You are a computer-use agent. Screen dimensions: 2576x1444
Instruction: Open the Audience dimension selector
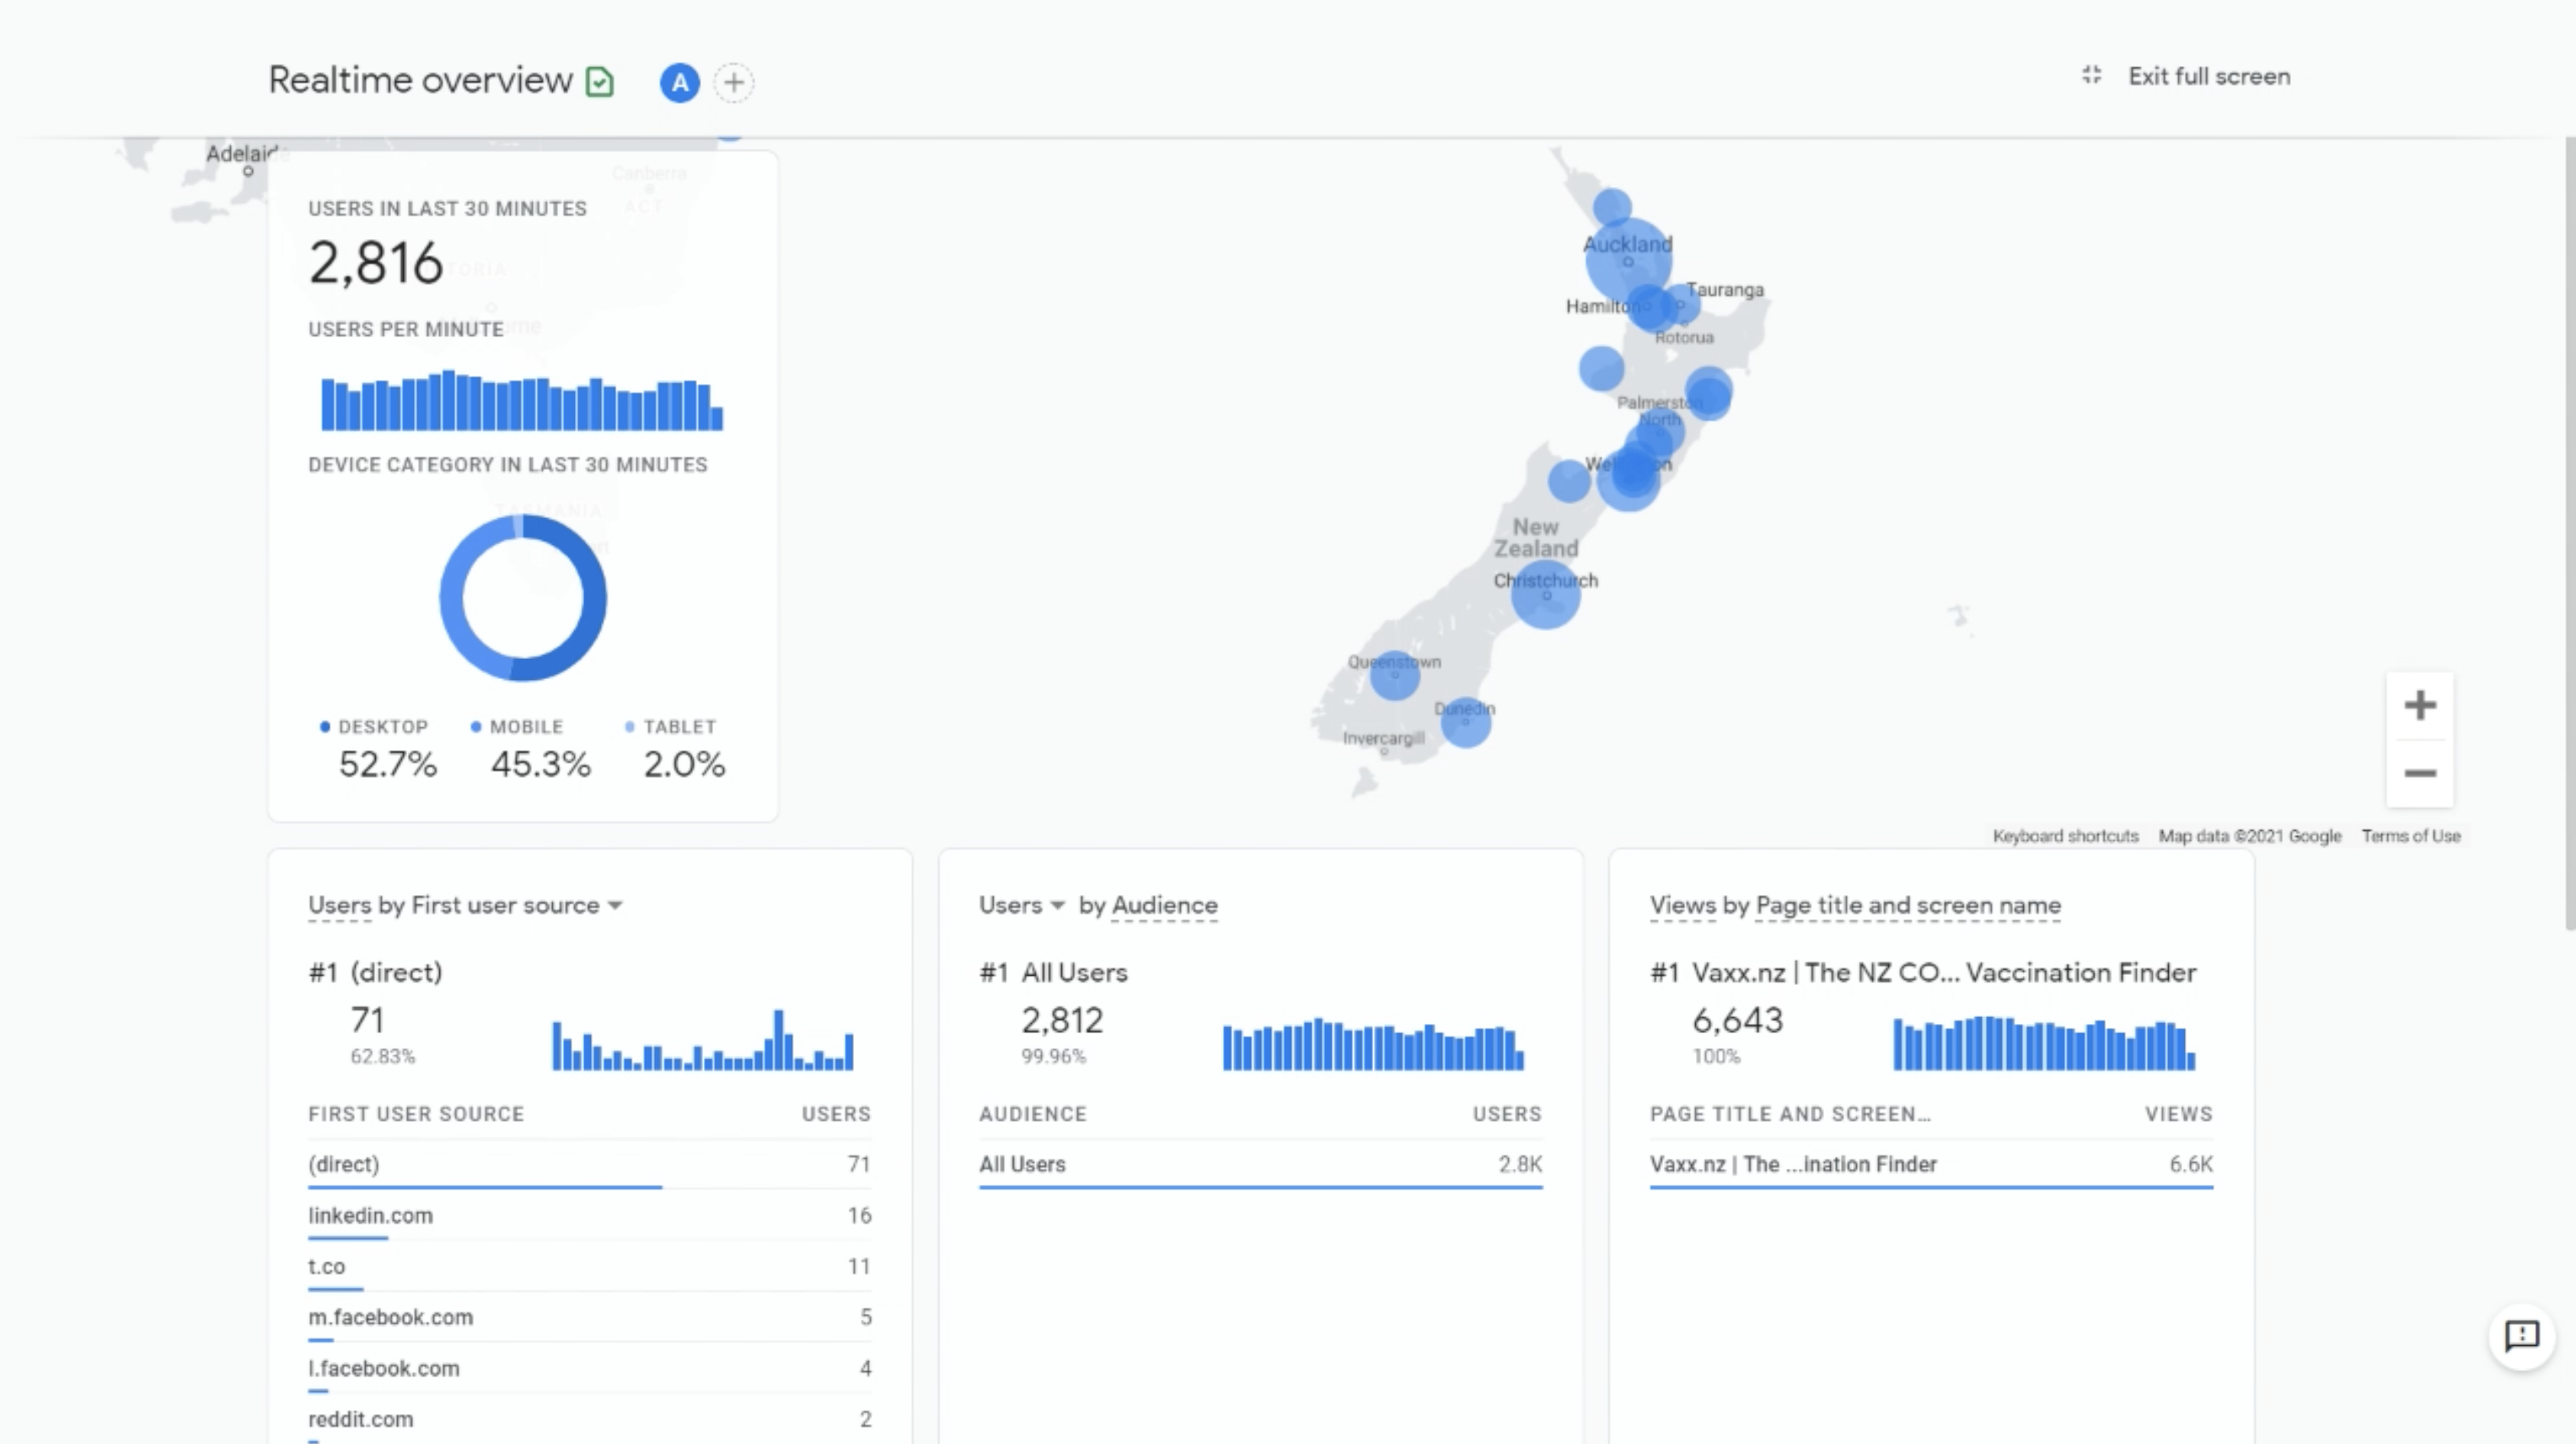(x=1164, y=906)
